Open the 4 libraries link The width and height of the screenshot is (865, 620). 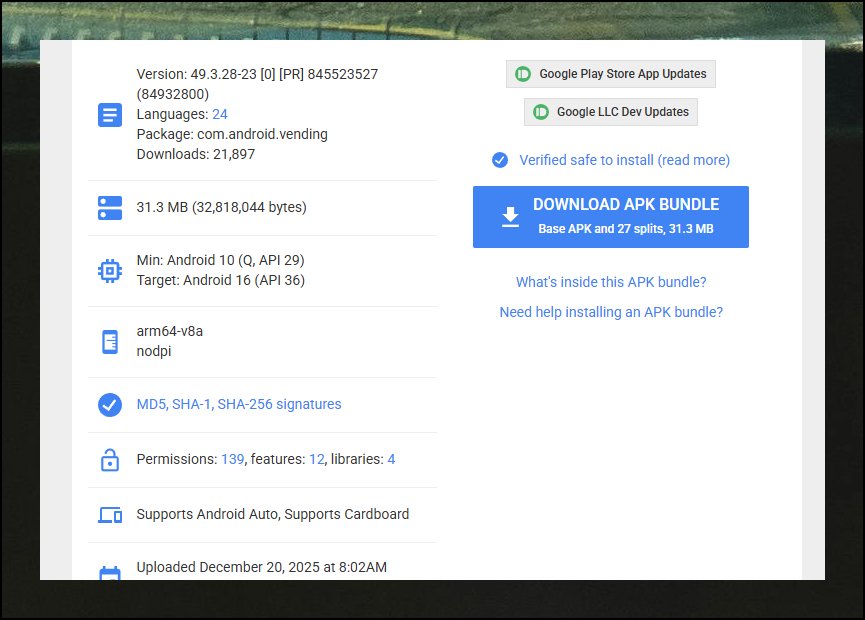coord(391,459)
